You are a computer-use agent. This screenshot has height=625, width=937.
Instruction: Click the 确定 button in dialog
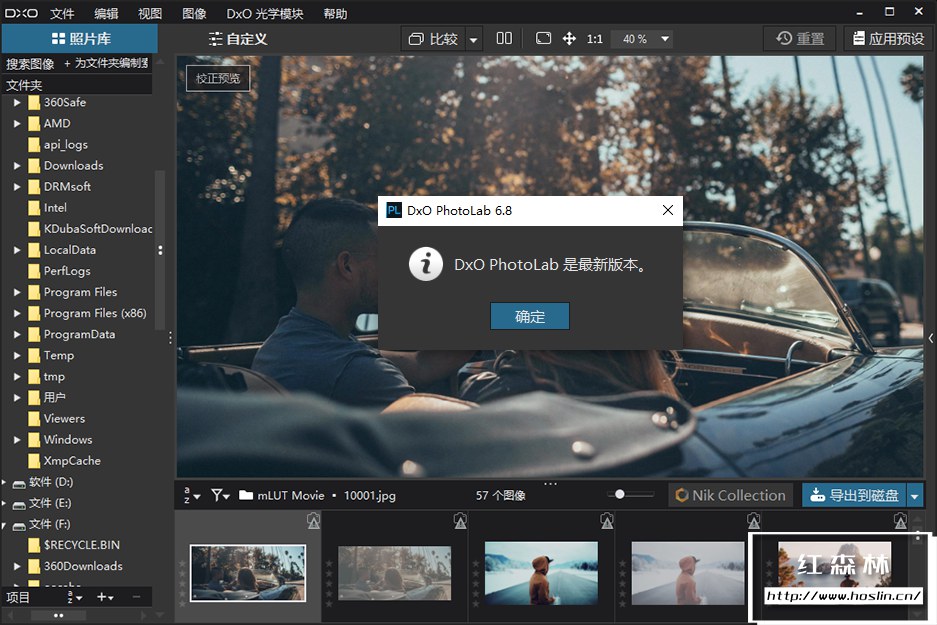pyautogui.click(x=529, y=316)
